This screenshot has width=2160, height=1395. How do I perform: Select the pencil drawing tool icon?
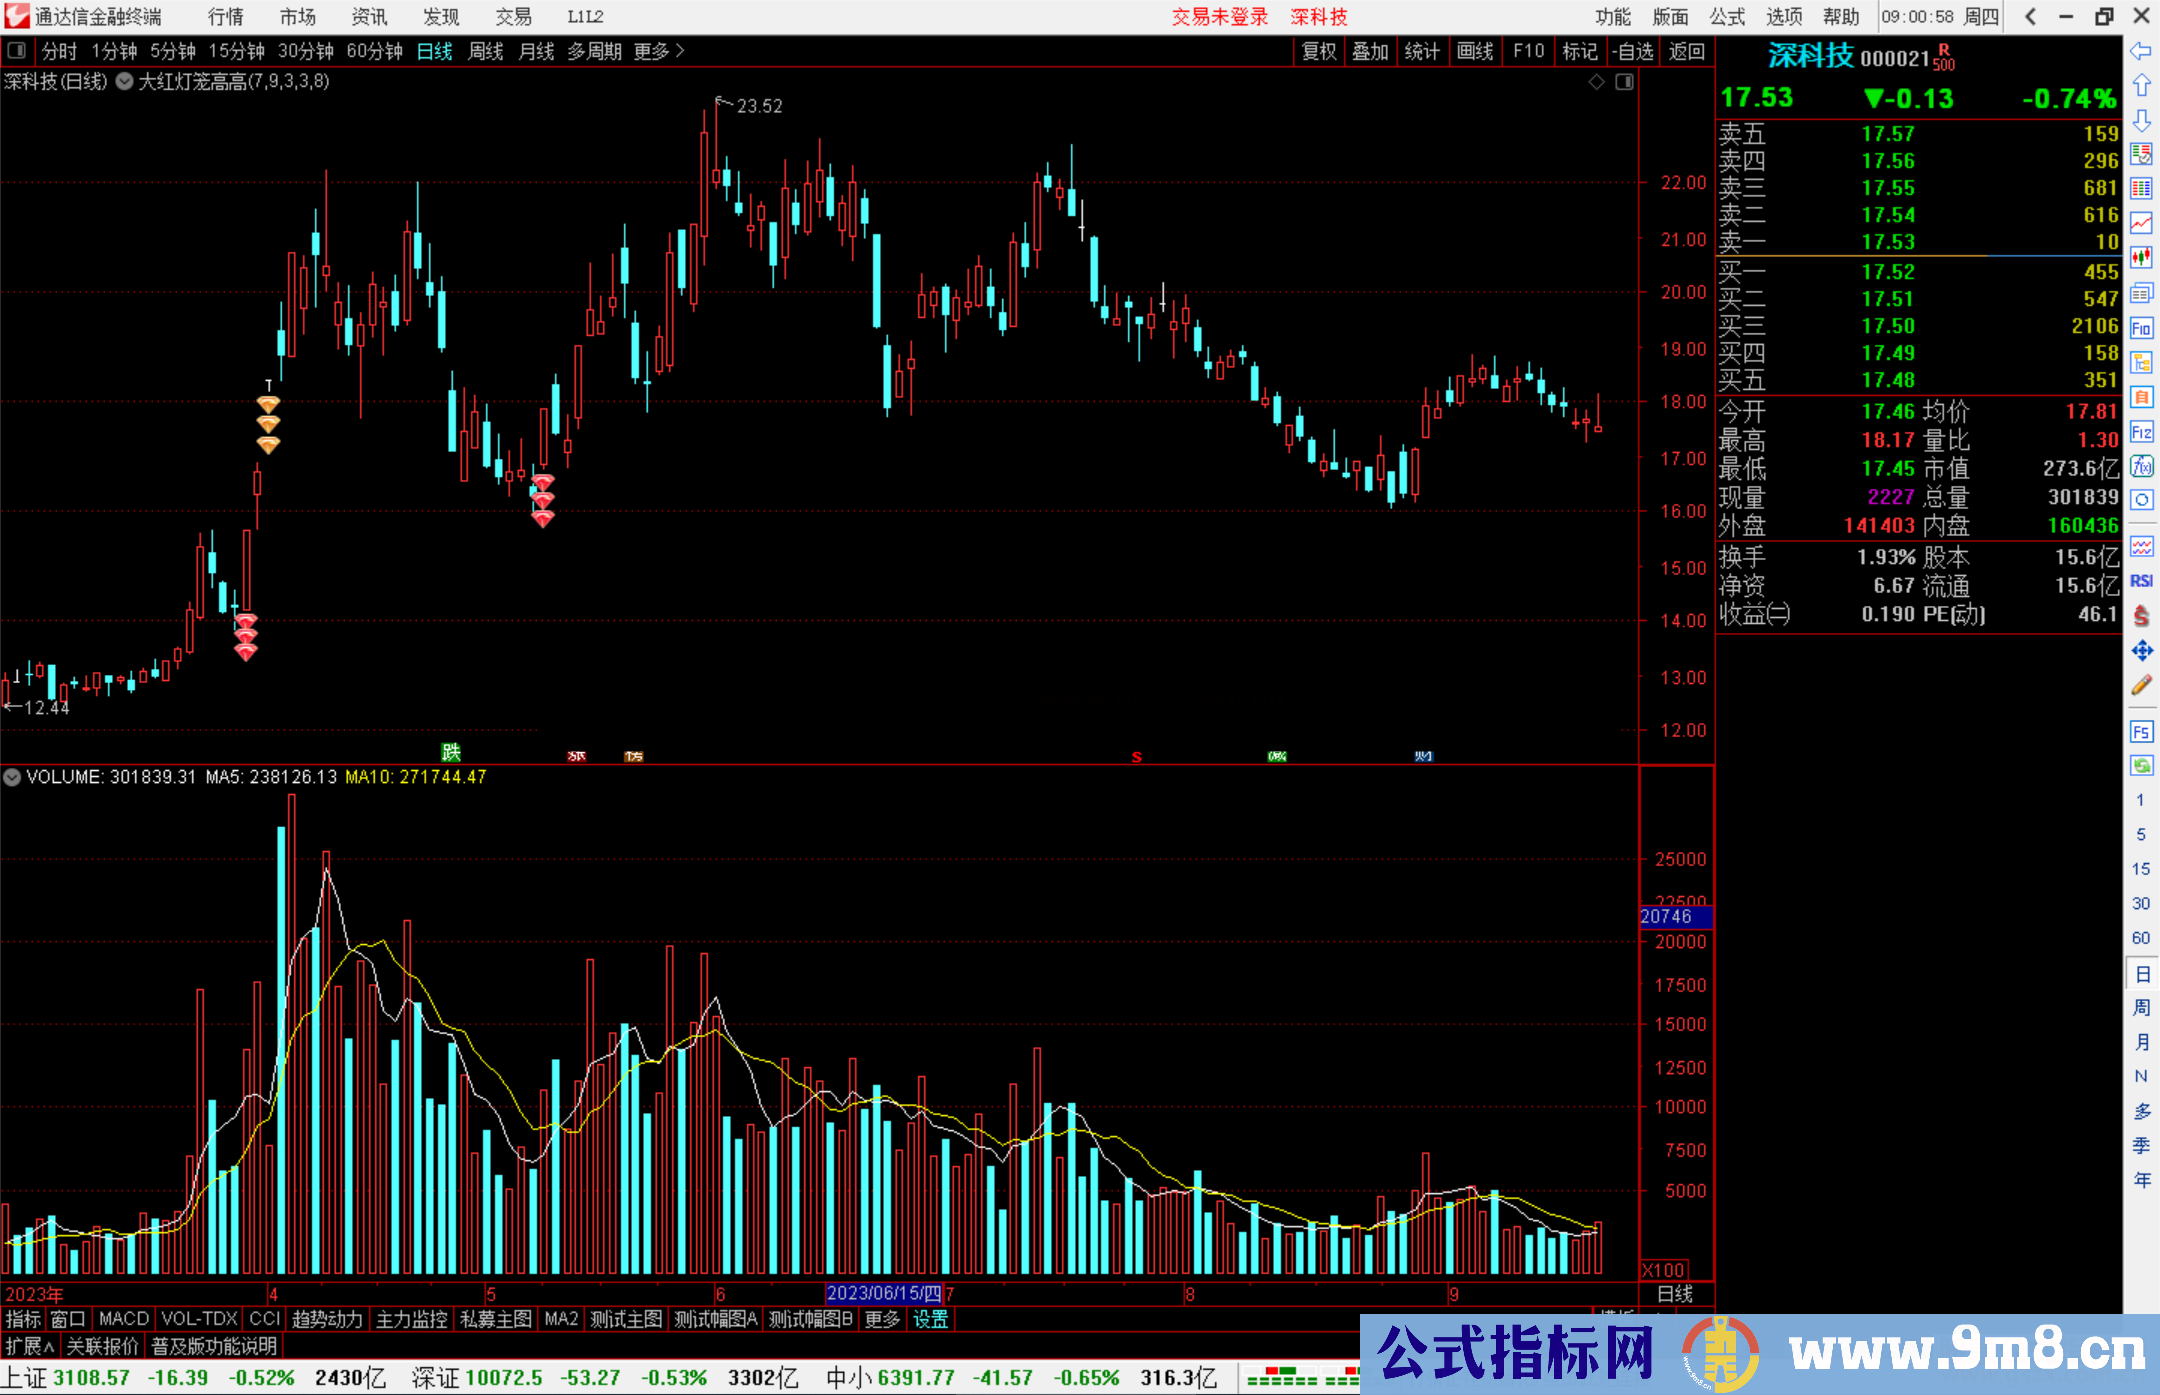[x=2141, y=685]
